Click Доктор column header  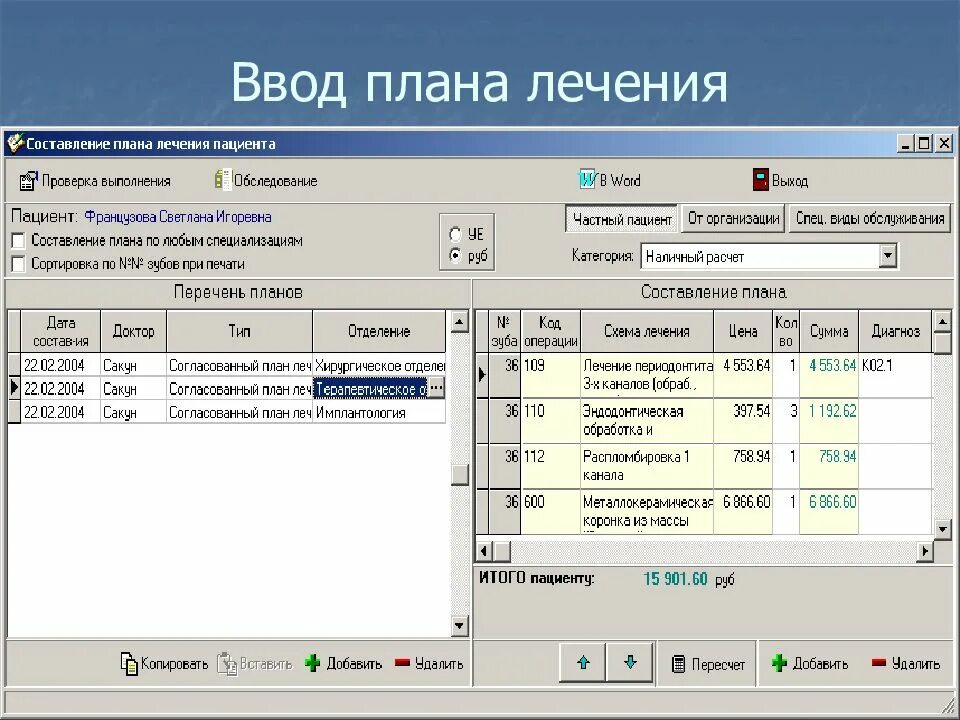tap(133, 331)
